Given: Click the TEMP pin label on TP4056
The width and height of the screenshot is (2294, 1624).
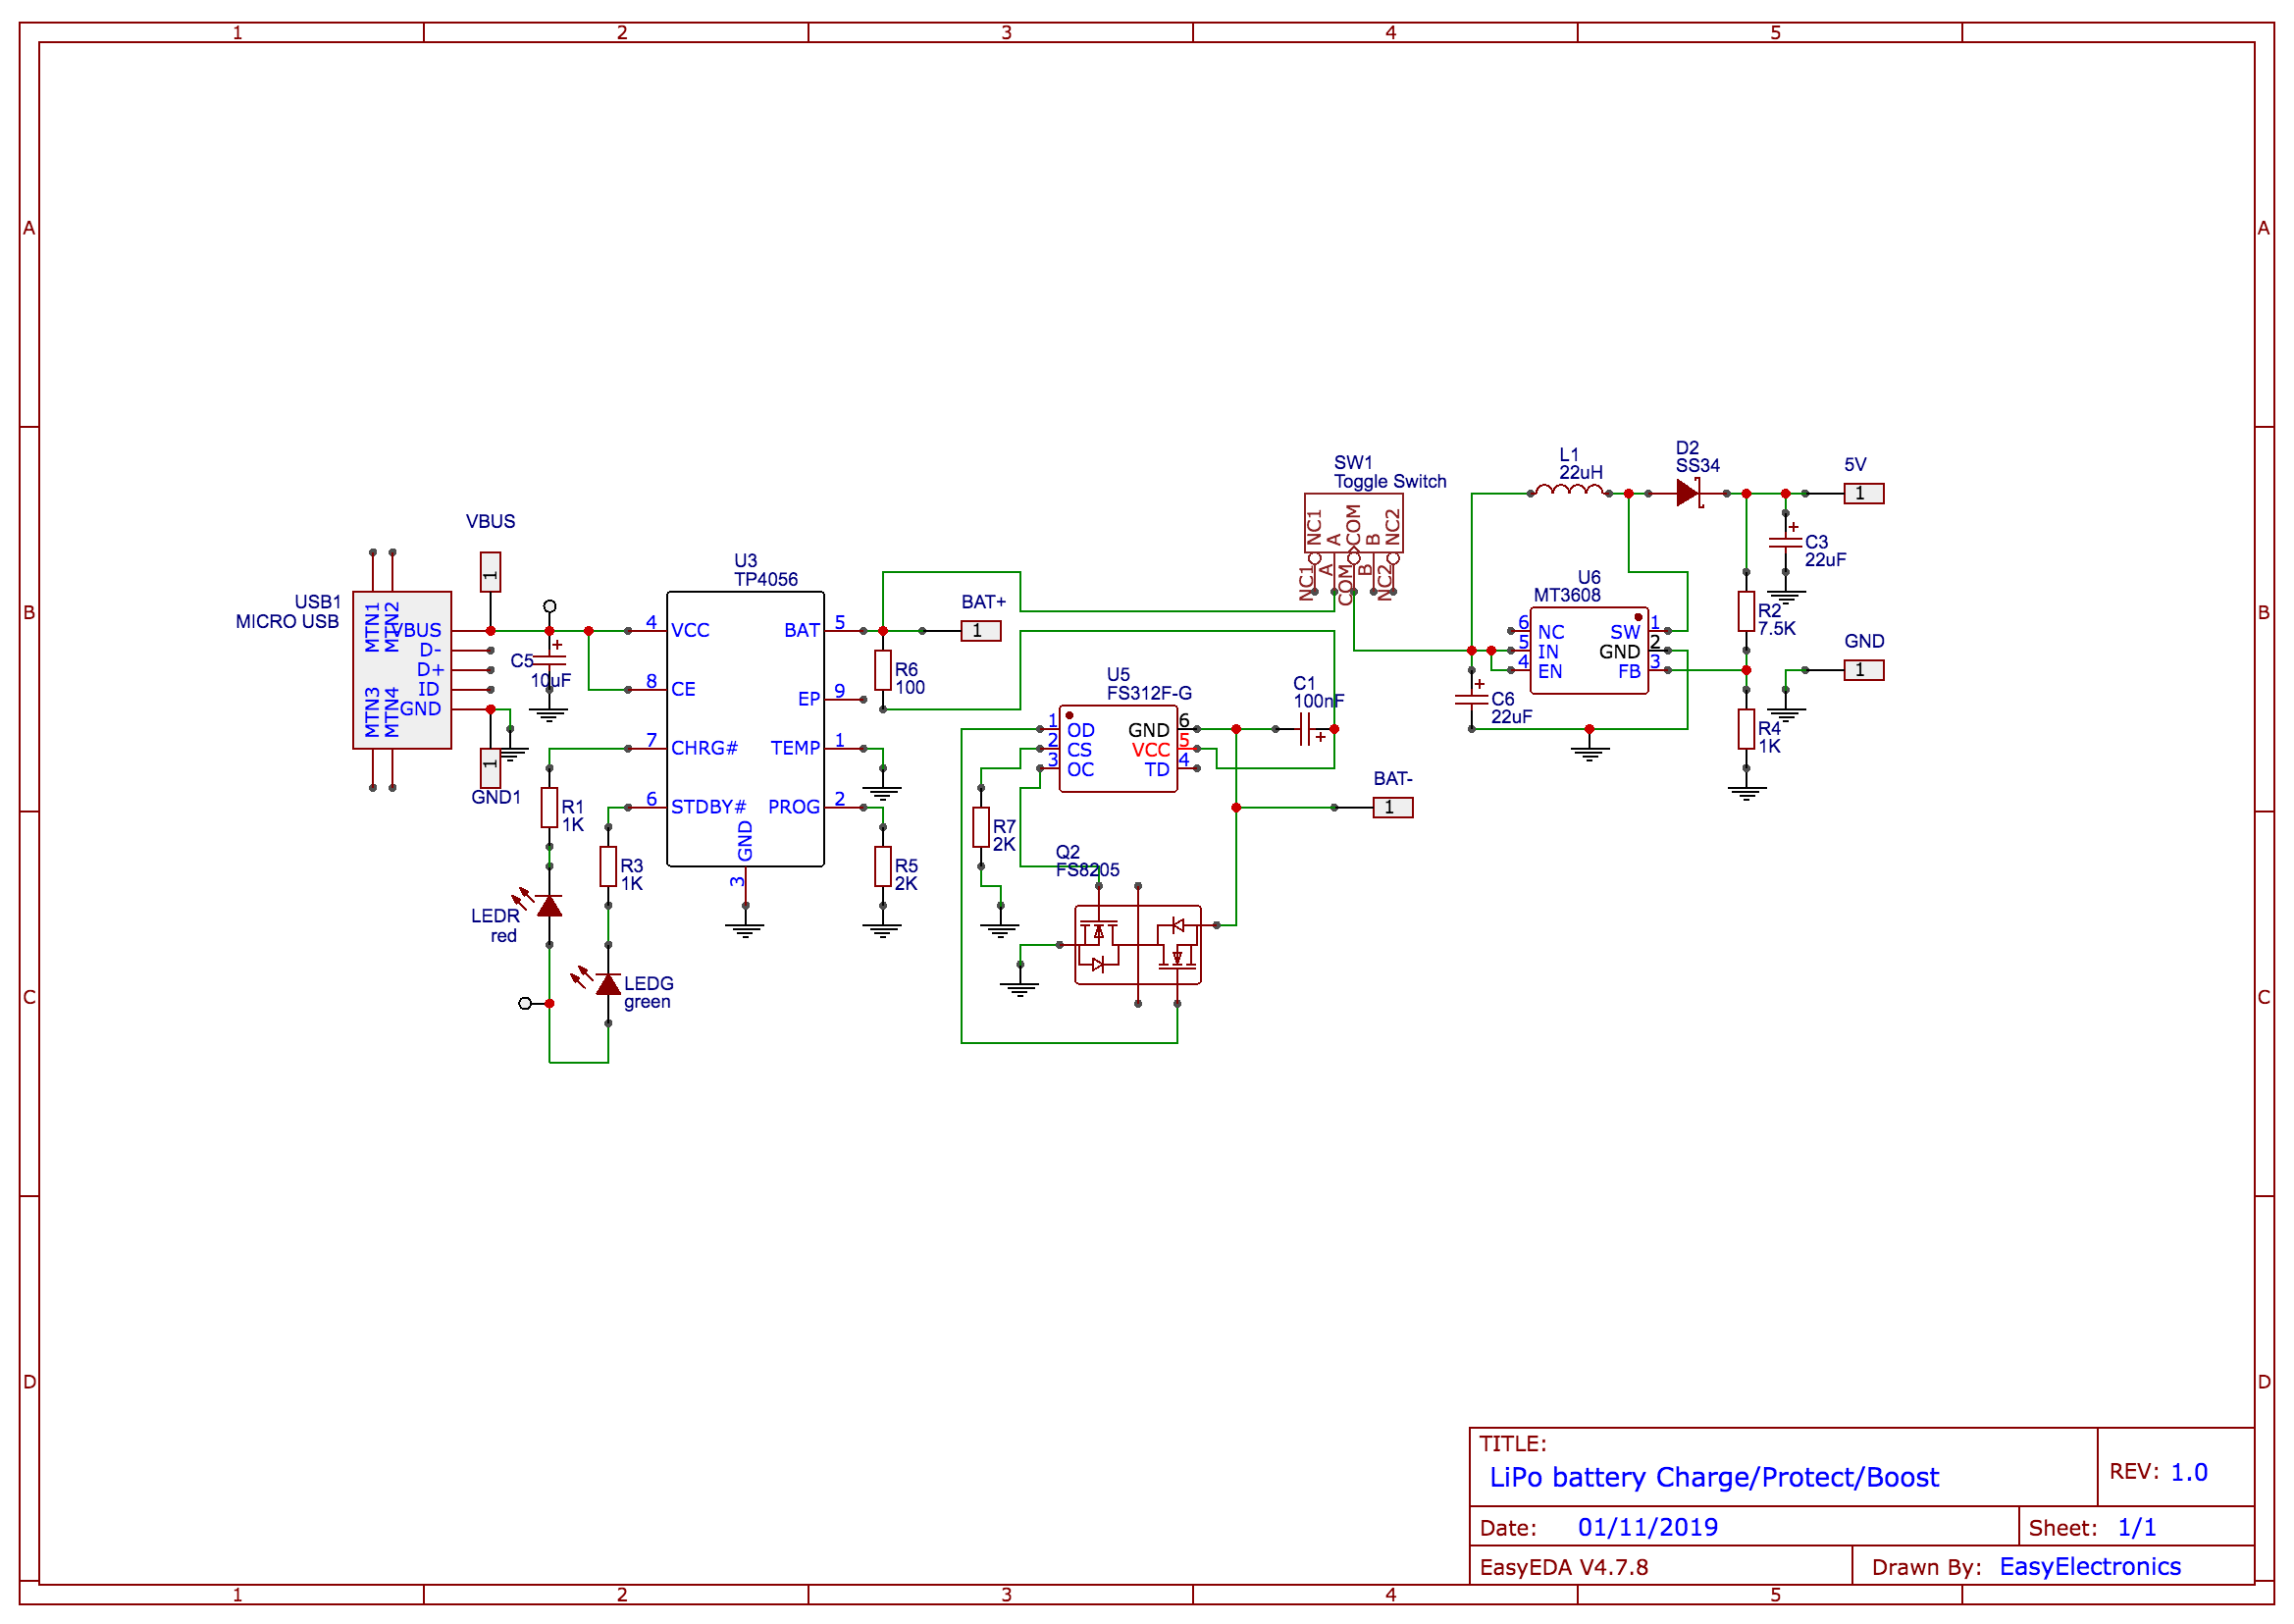Looking at the screenshot, I should click(x=795, y=748).
